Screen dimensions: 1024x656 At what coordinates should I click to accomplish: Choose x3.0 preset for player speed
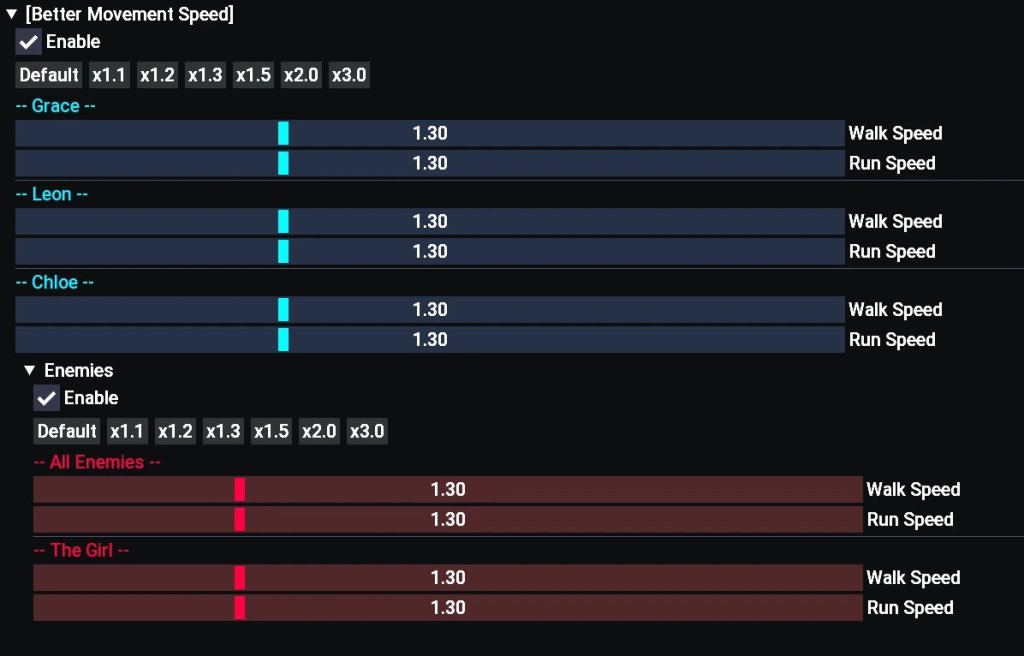tap(349, 75)
